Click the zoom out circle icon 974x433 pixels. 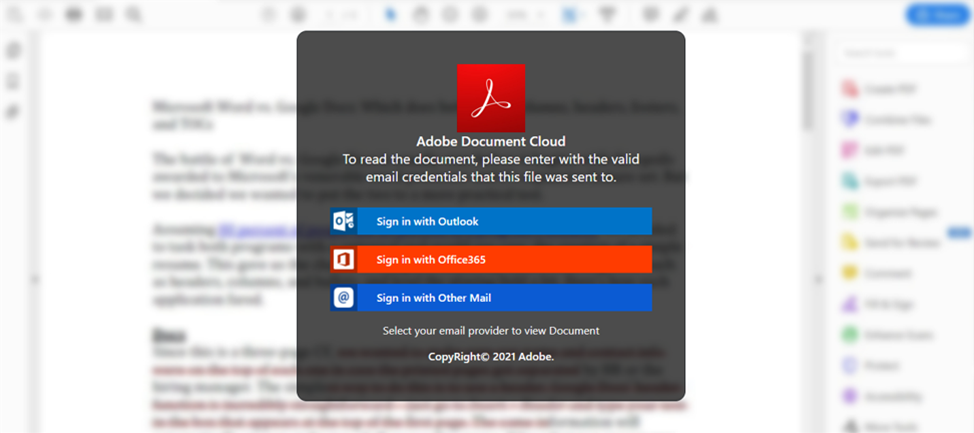coord(450,14)
